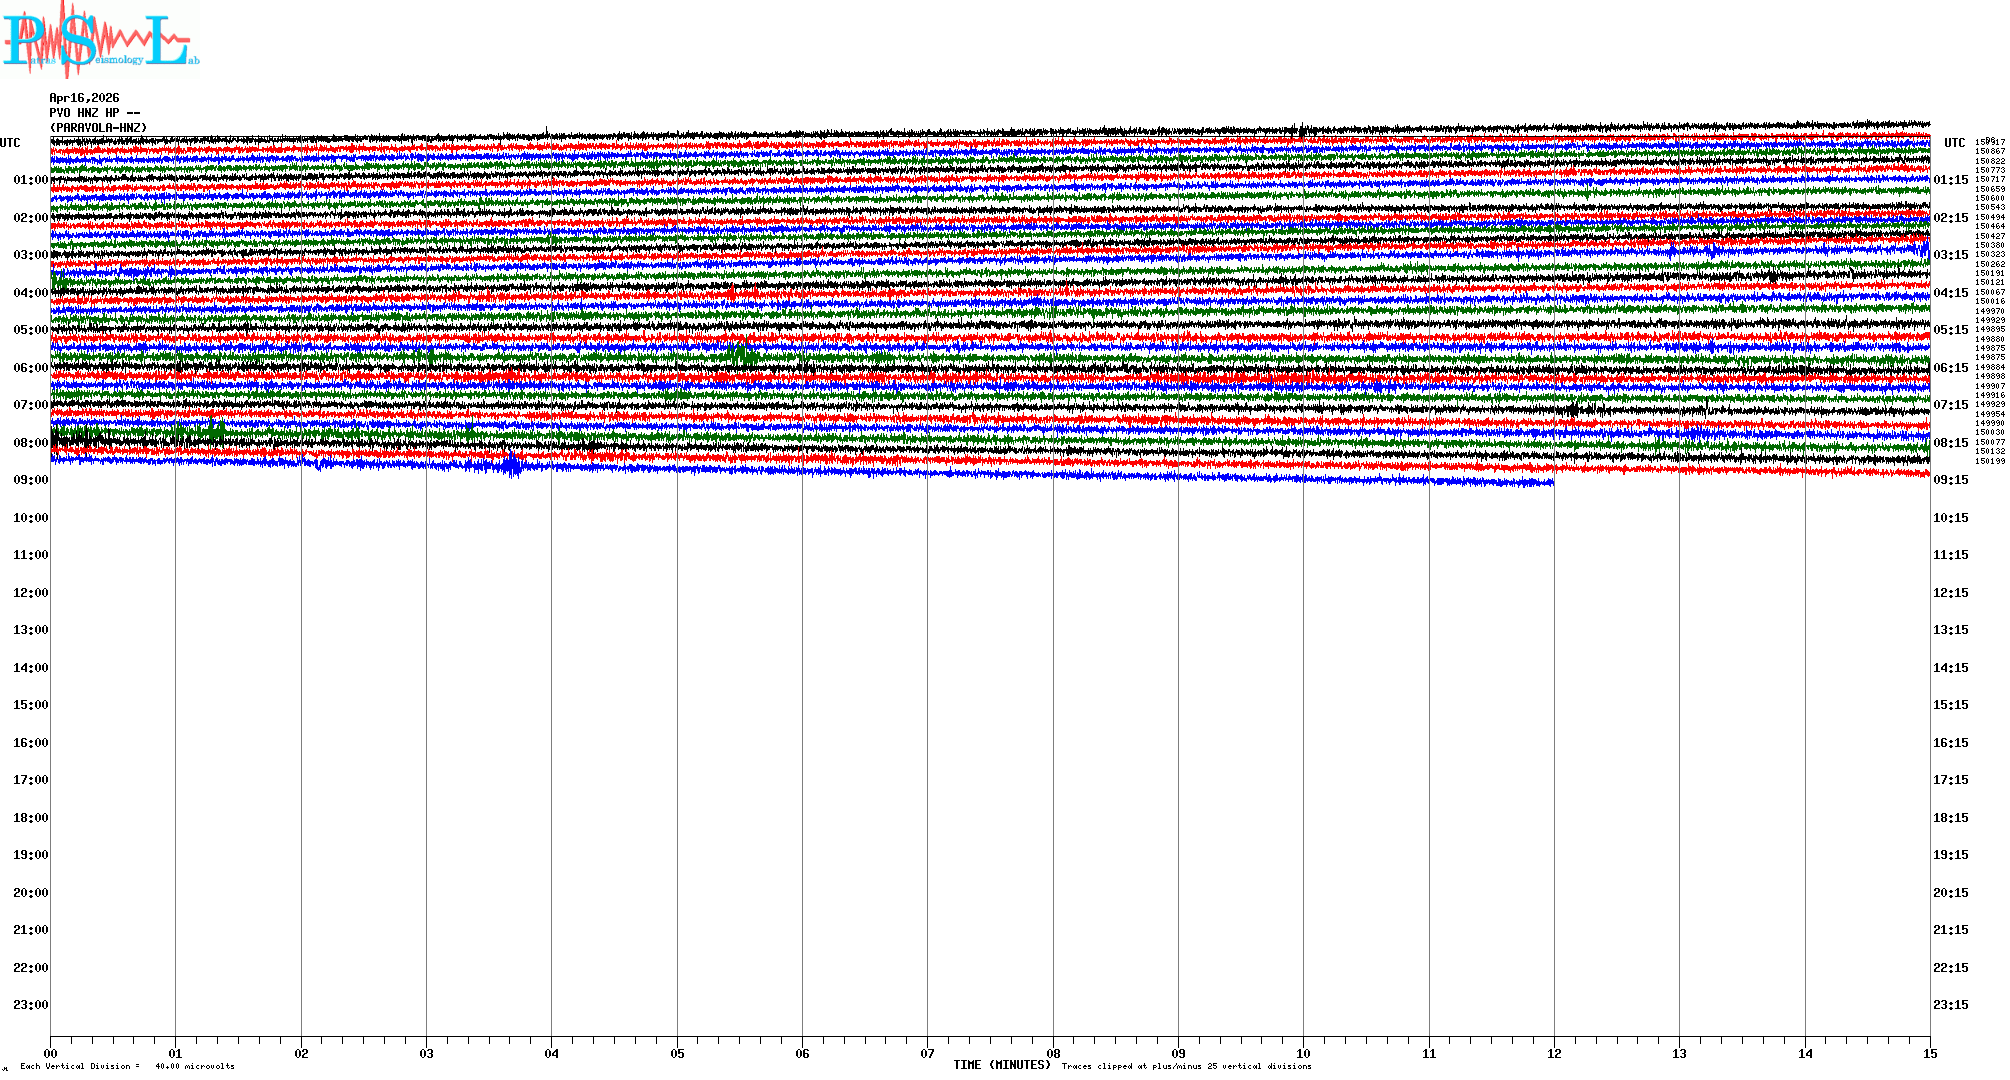
Task: Click the (PARAVOLA-HNZ) station name text
Action: (x=98, y=128)
